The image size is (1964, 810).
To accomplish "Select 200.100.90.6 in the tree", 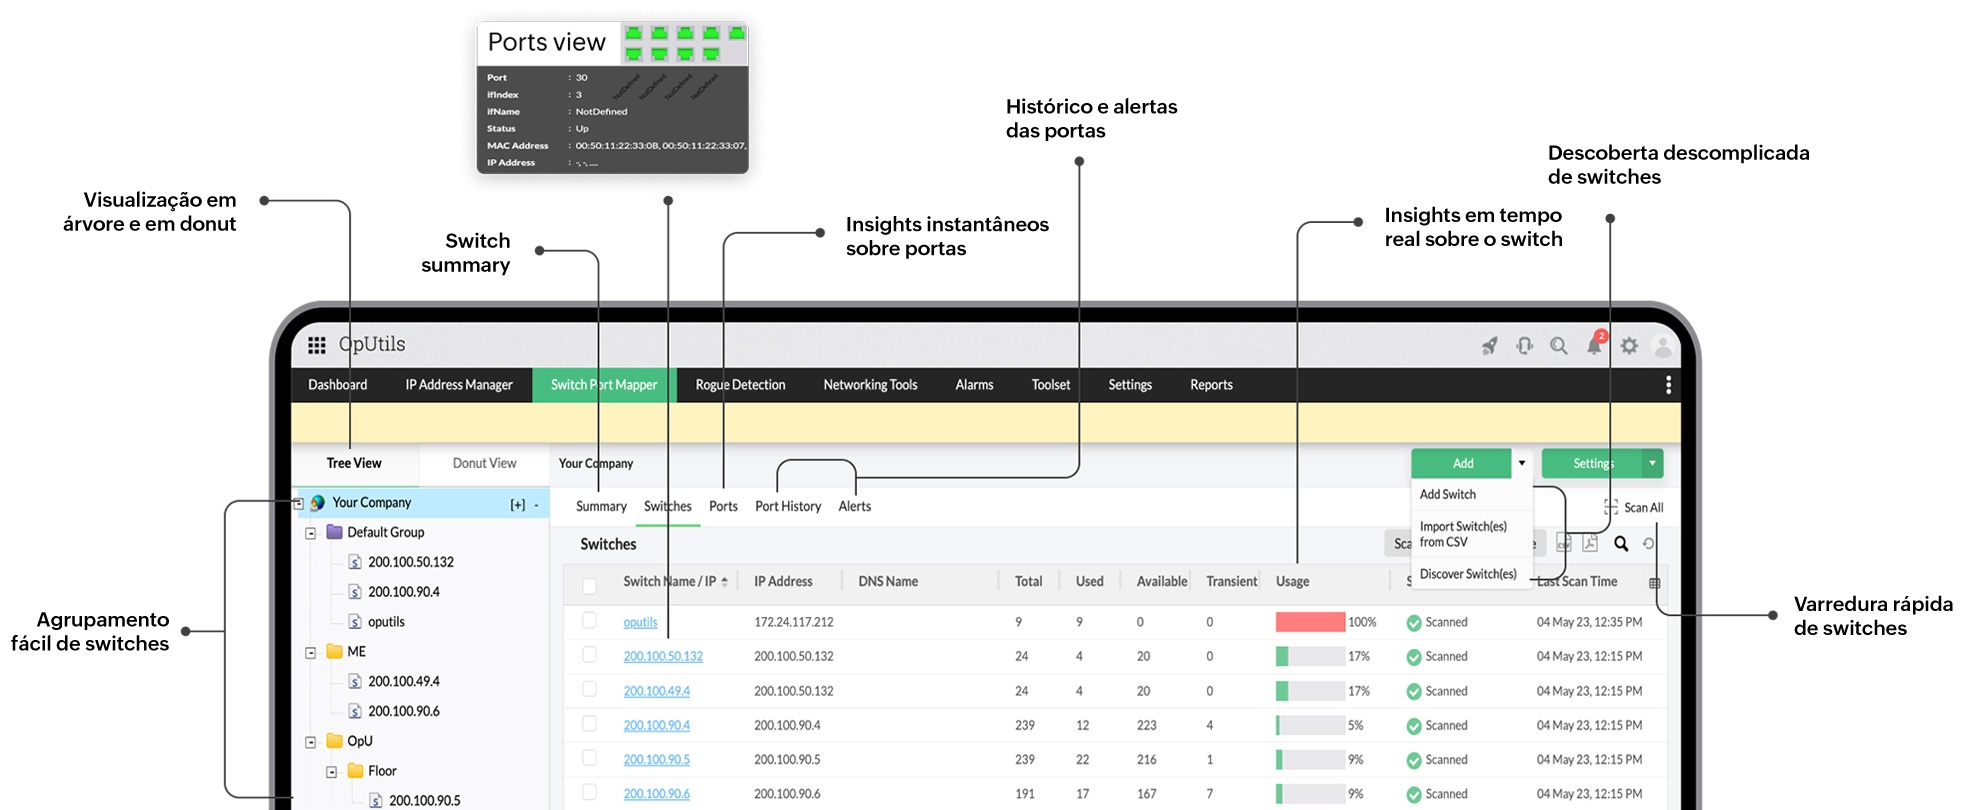I will coord(404,711).
